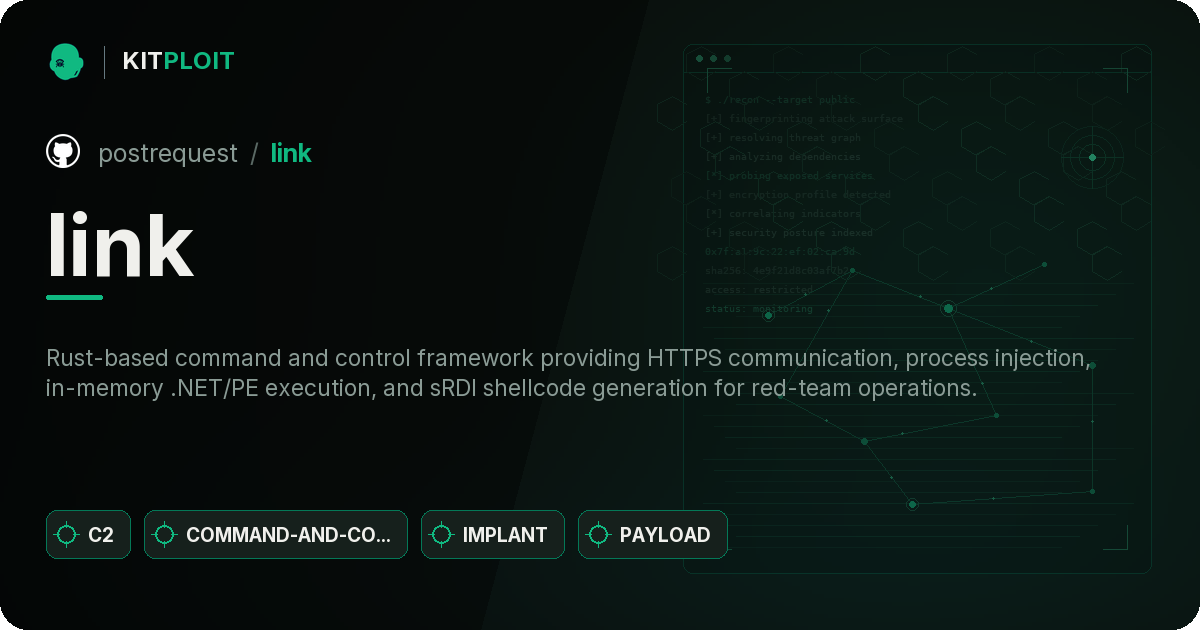
Task: Click the crosshair icon in PAYLOAD tag
Action: pos(598,535)
